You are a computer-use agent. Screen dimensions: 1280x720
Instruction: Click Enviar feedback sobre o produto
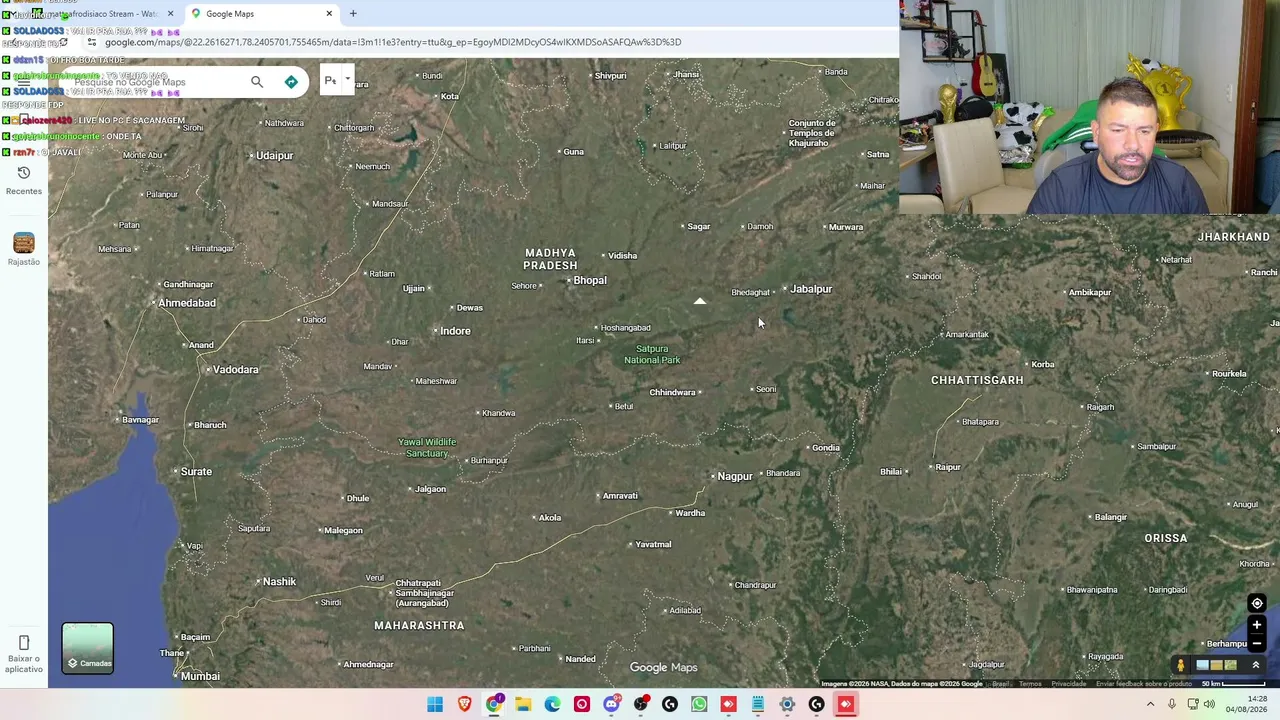(1143, 684)
